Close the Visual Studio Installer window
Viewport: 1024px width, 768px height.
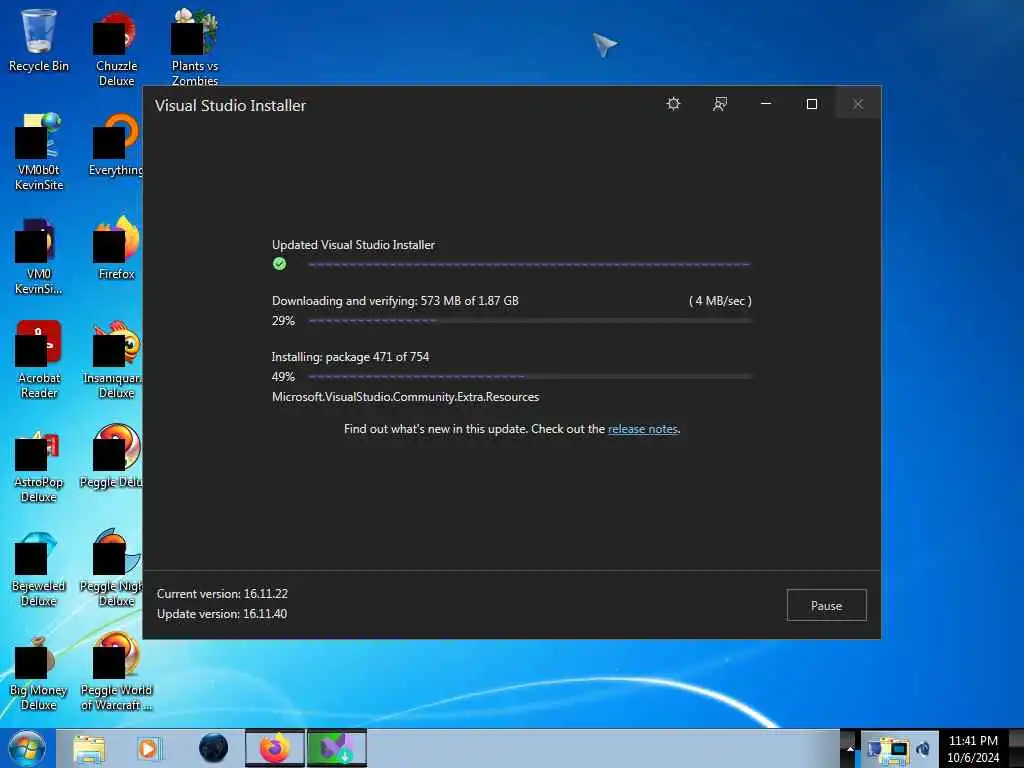pyautogui.click(x=857, y=104)
